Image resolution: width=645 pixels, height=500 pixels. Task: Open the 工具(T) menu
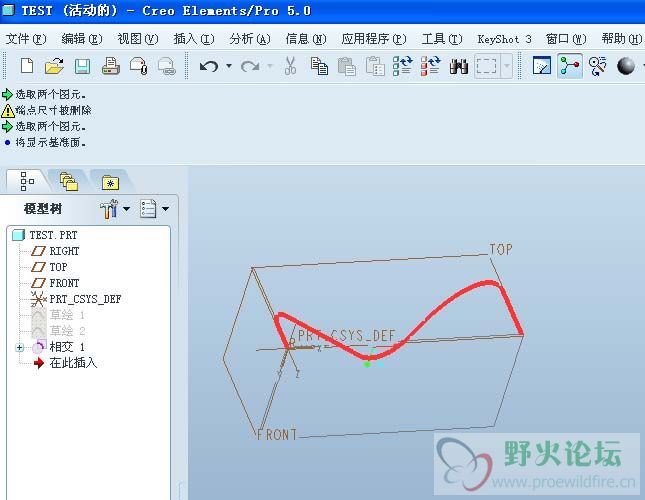[442, 39]
